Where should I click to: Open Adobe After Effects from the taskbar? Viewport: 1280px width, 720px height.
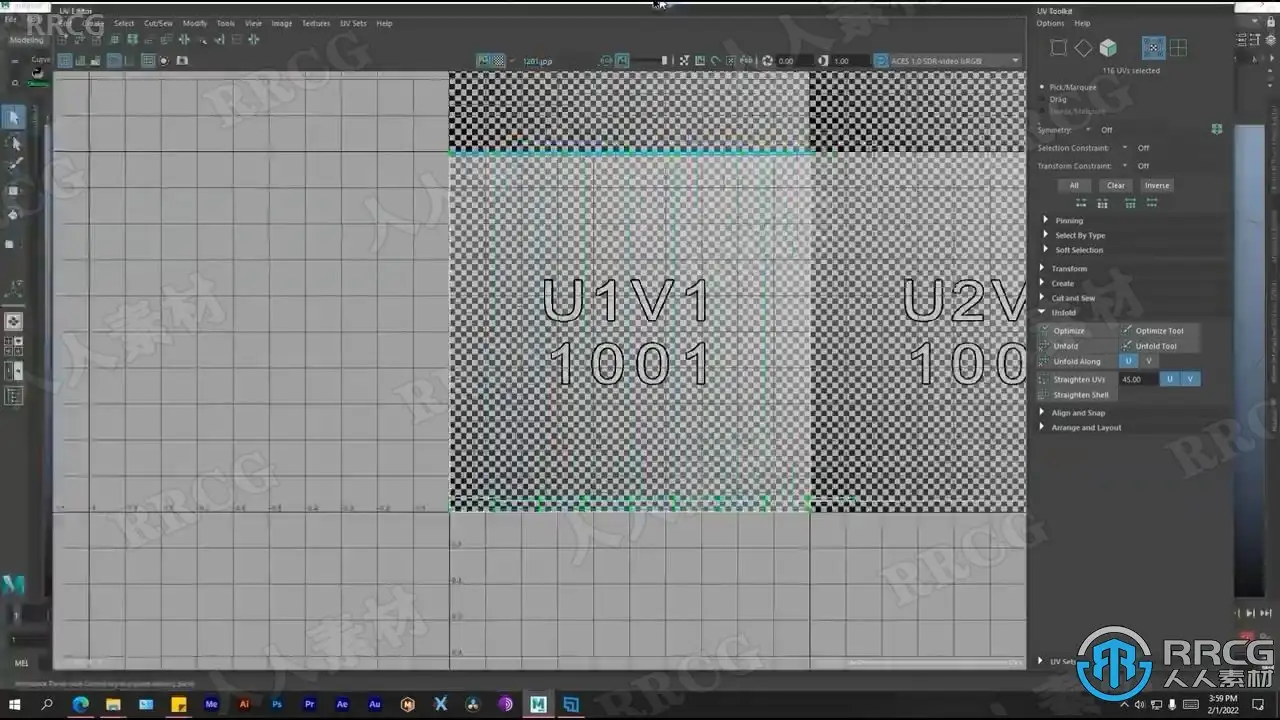click(342, 704)
